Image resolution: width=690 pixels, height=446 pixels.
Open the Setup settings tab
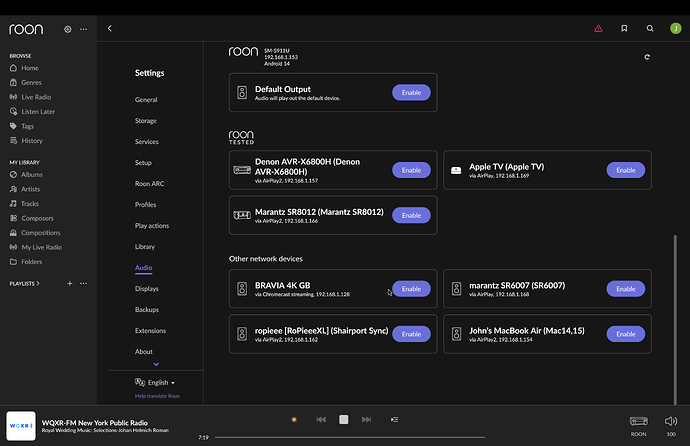[x=143, y=163]
